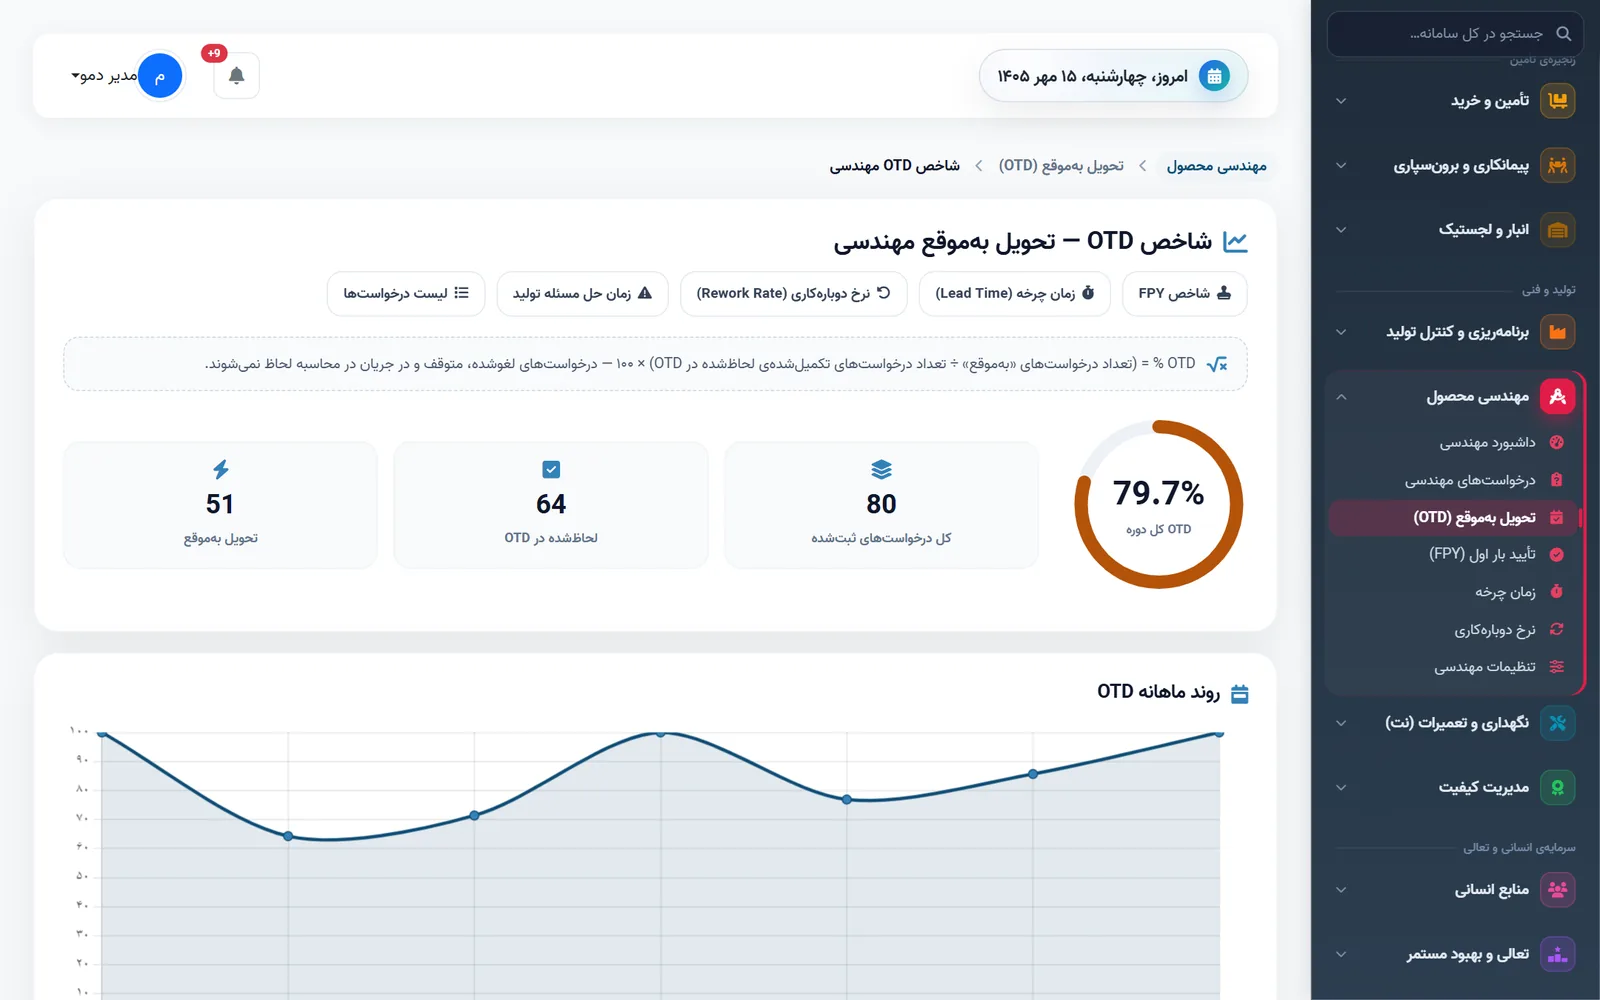Click the chart icon beside the OTD title
The image size is (1600, 1000).
1235,241
